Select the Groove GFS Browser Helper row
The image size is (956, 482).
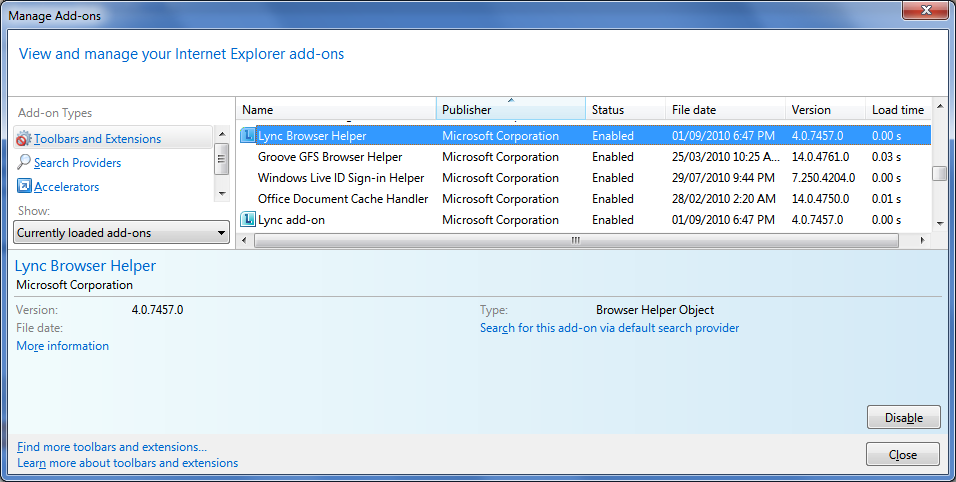pyautogui.click(x=584, y=157)
